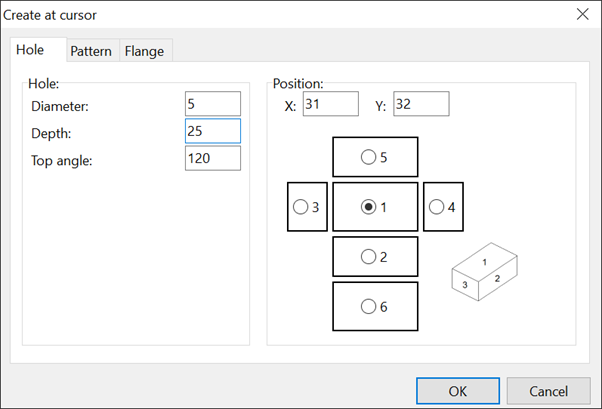Click into the Depth field
The width and height of the screenshot is (602, 409).
coord(213,131)
